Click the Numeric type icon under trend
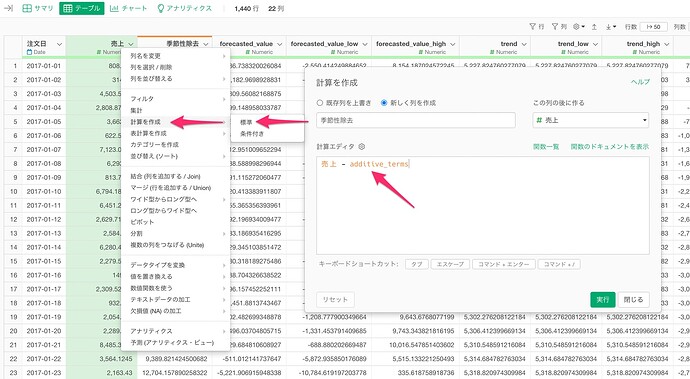This screenshot has height=379, width=690. point(492,52)
